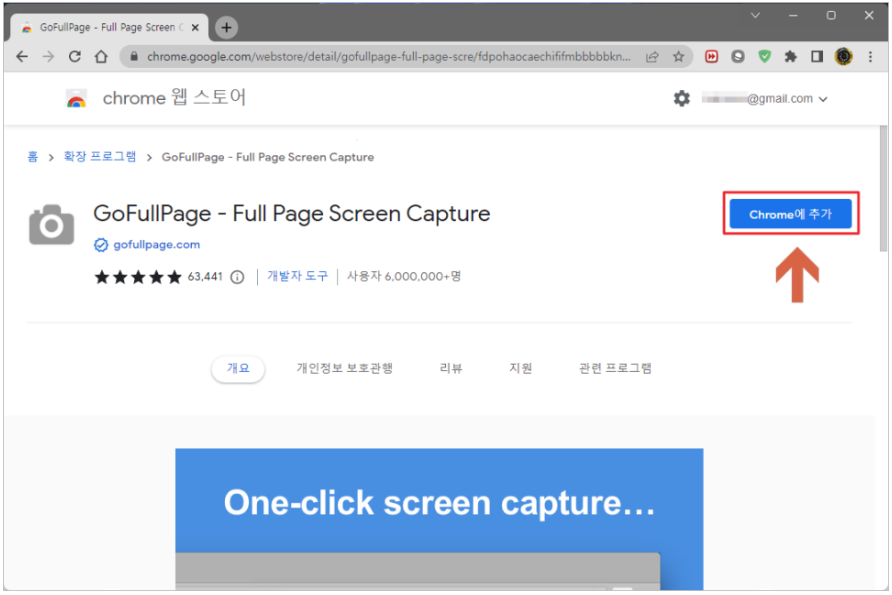Image resolution: width=892 pixels, height=595 pixels.
Task: Click the chrome 웹 스토어 title text
Action: [x=174, y=98]
